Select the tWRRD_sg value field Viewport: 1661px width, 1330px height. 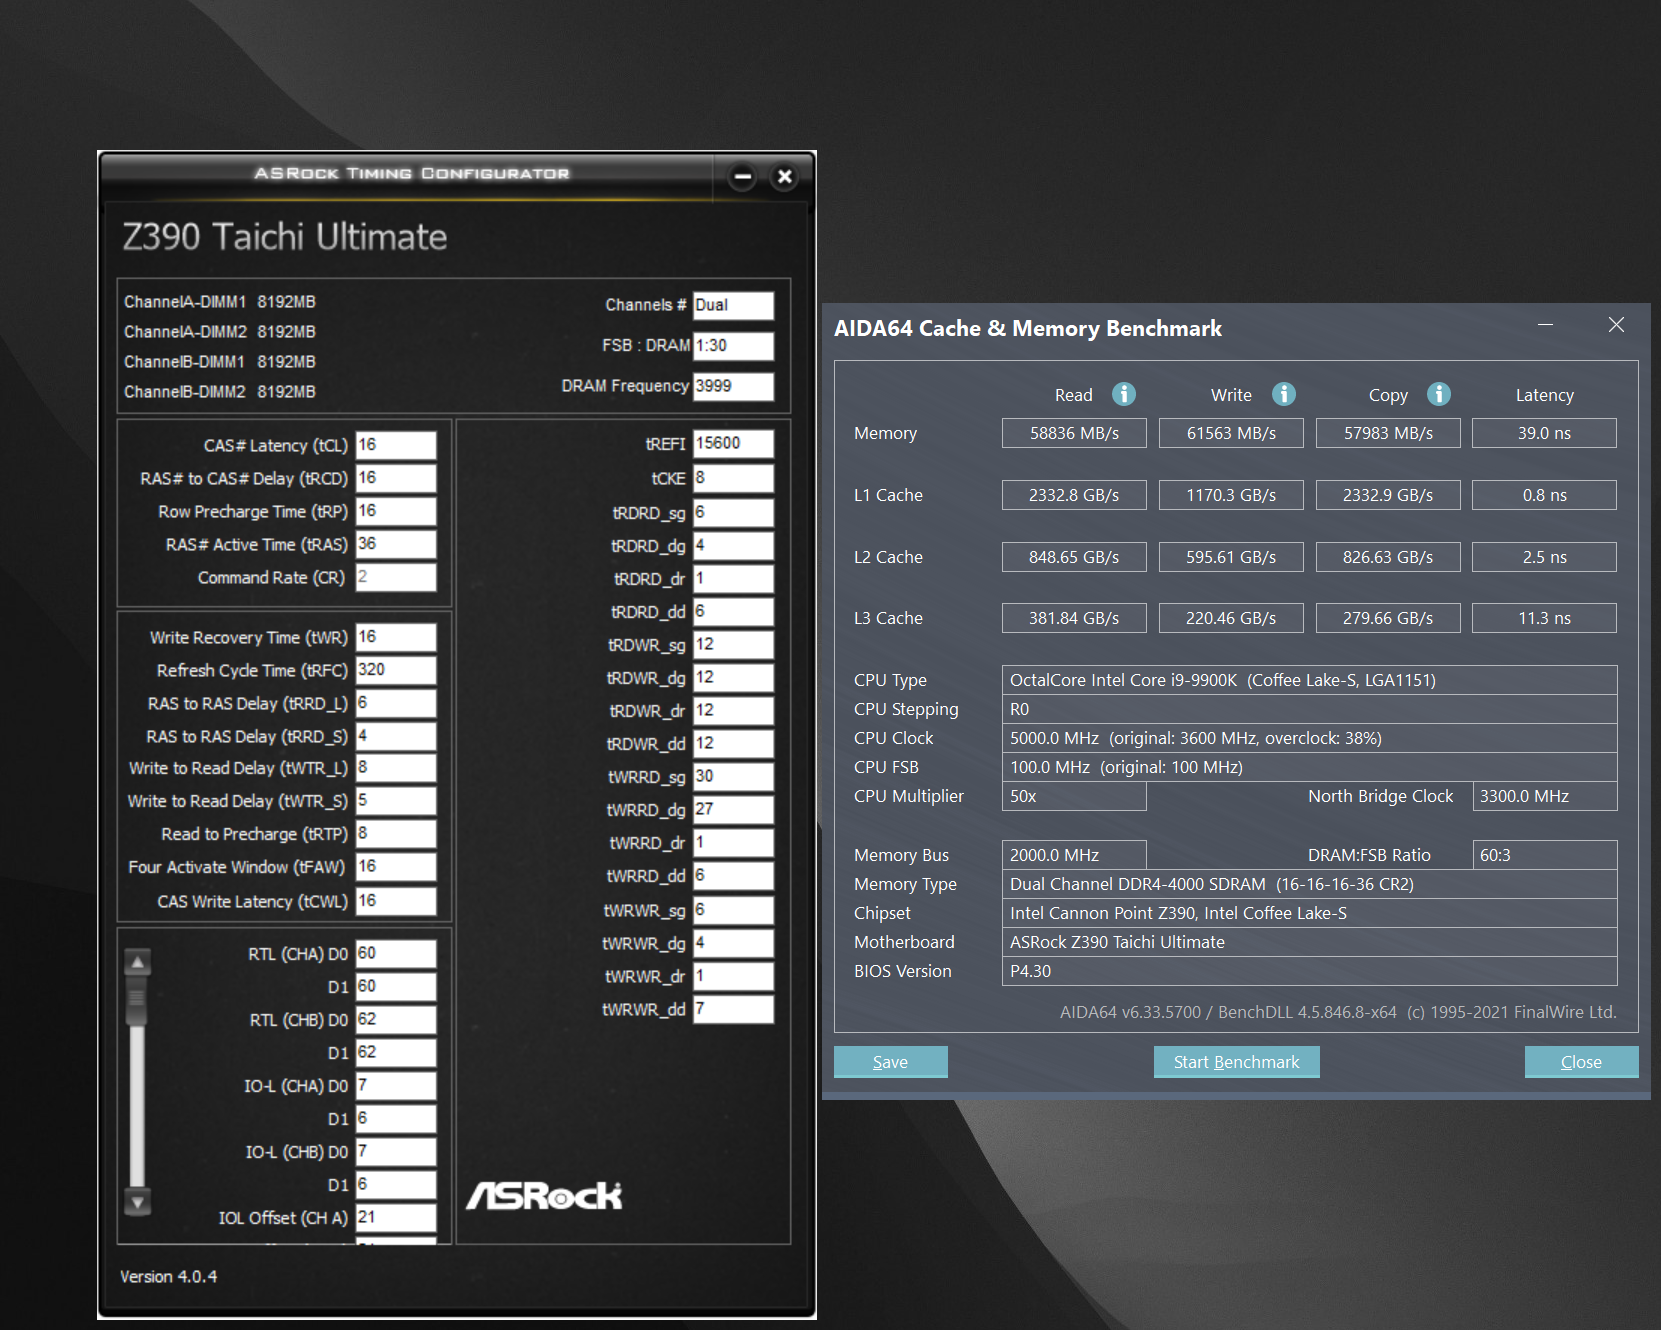(x=734, y=777)
